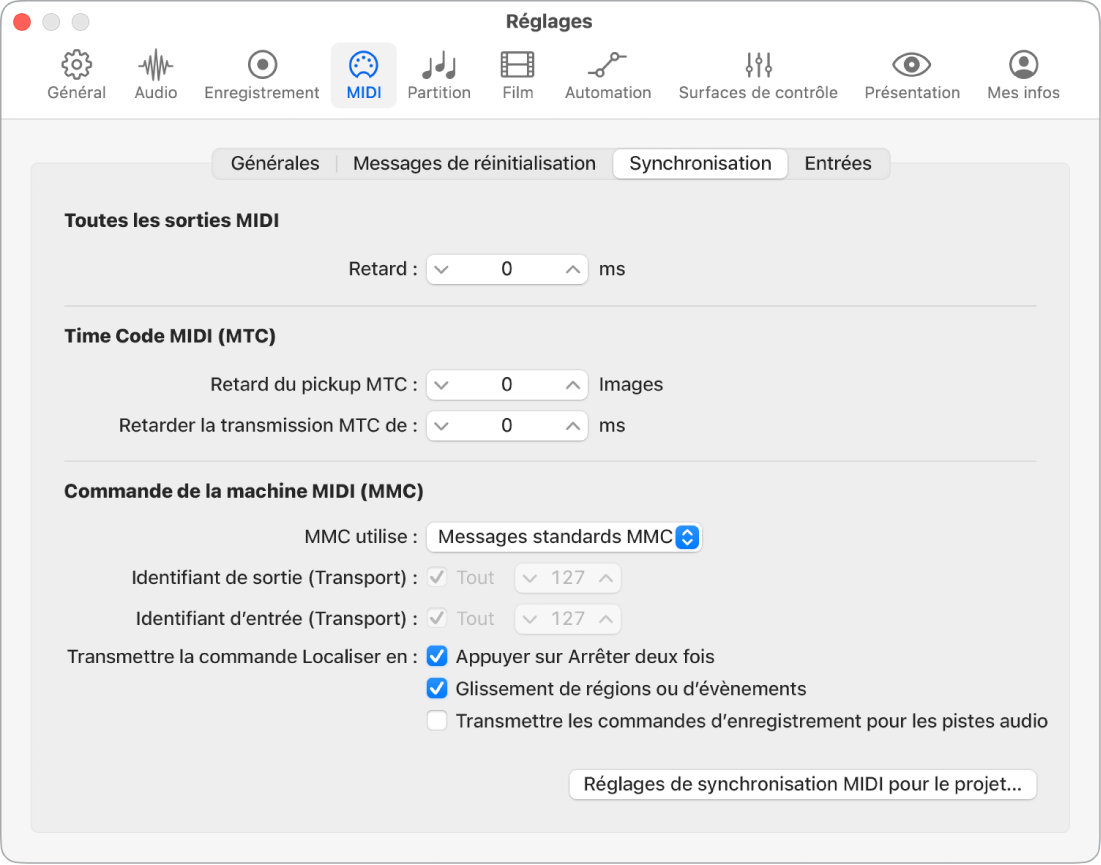The height and width of the screenshot is (865, 1101).
Task: Select the Générales tab
Action: (x=274, y=163)
